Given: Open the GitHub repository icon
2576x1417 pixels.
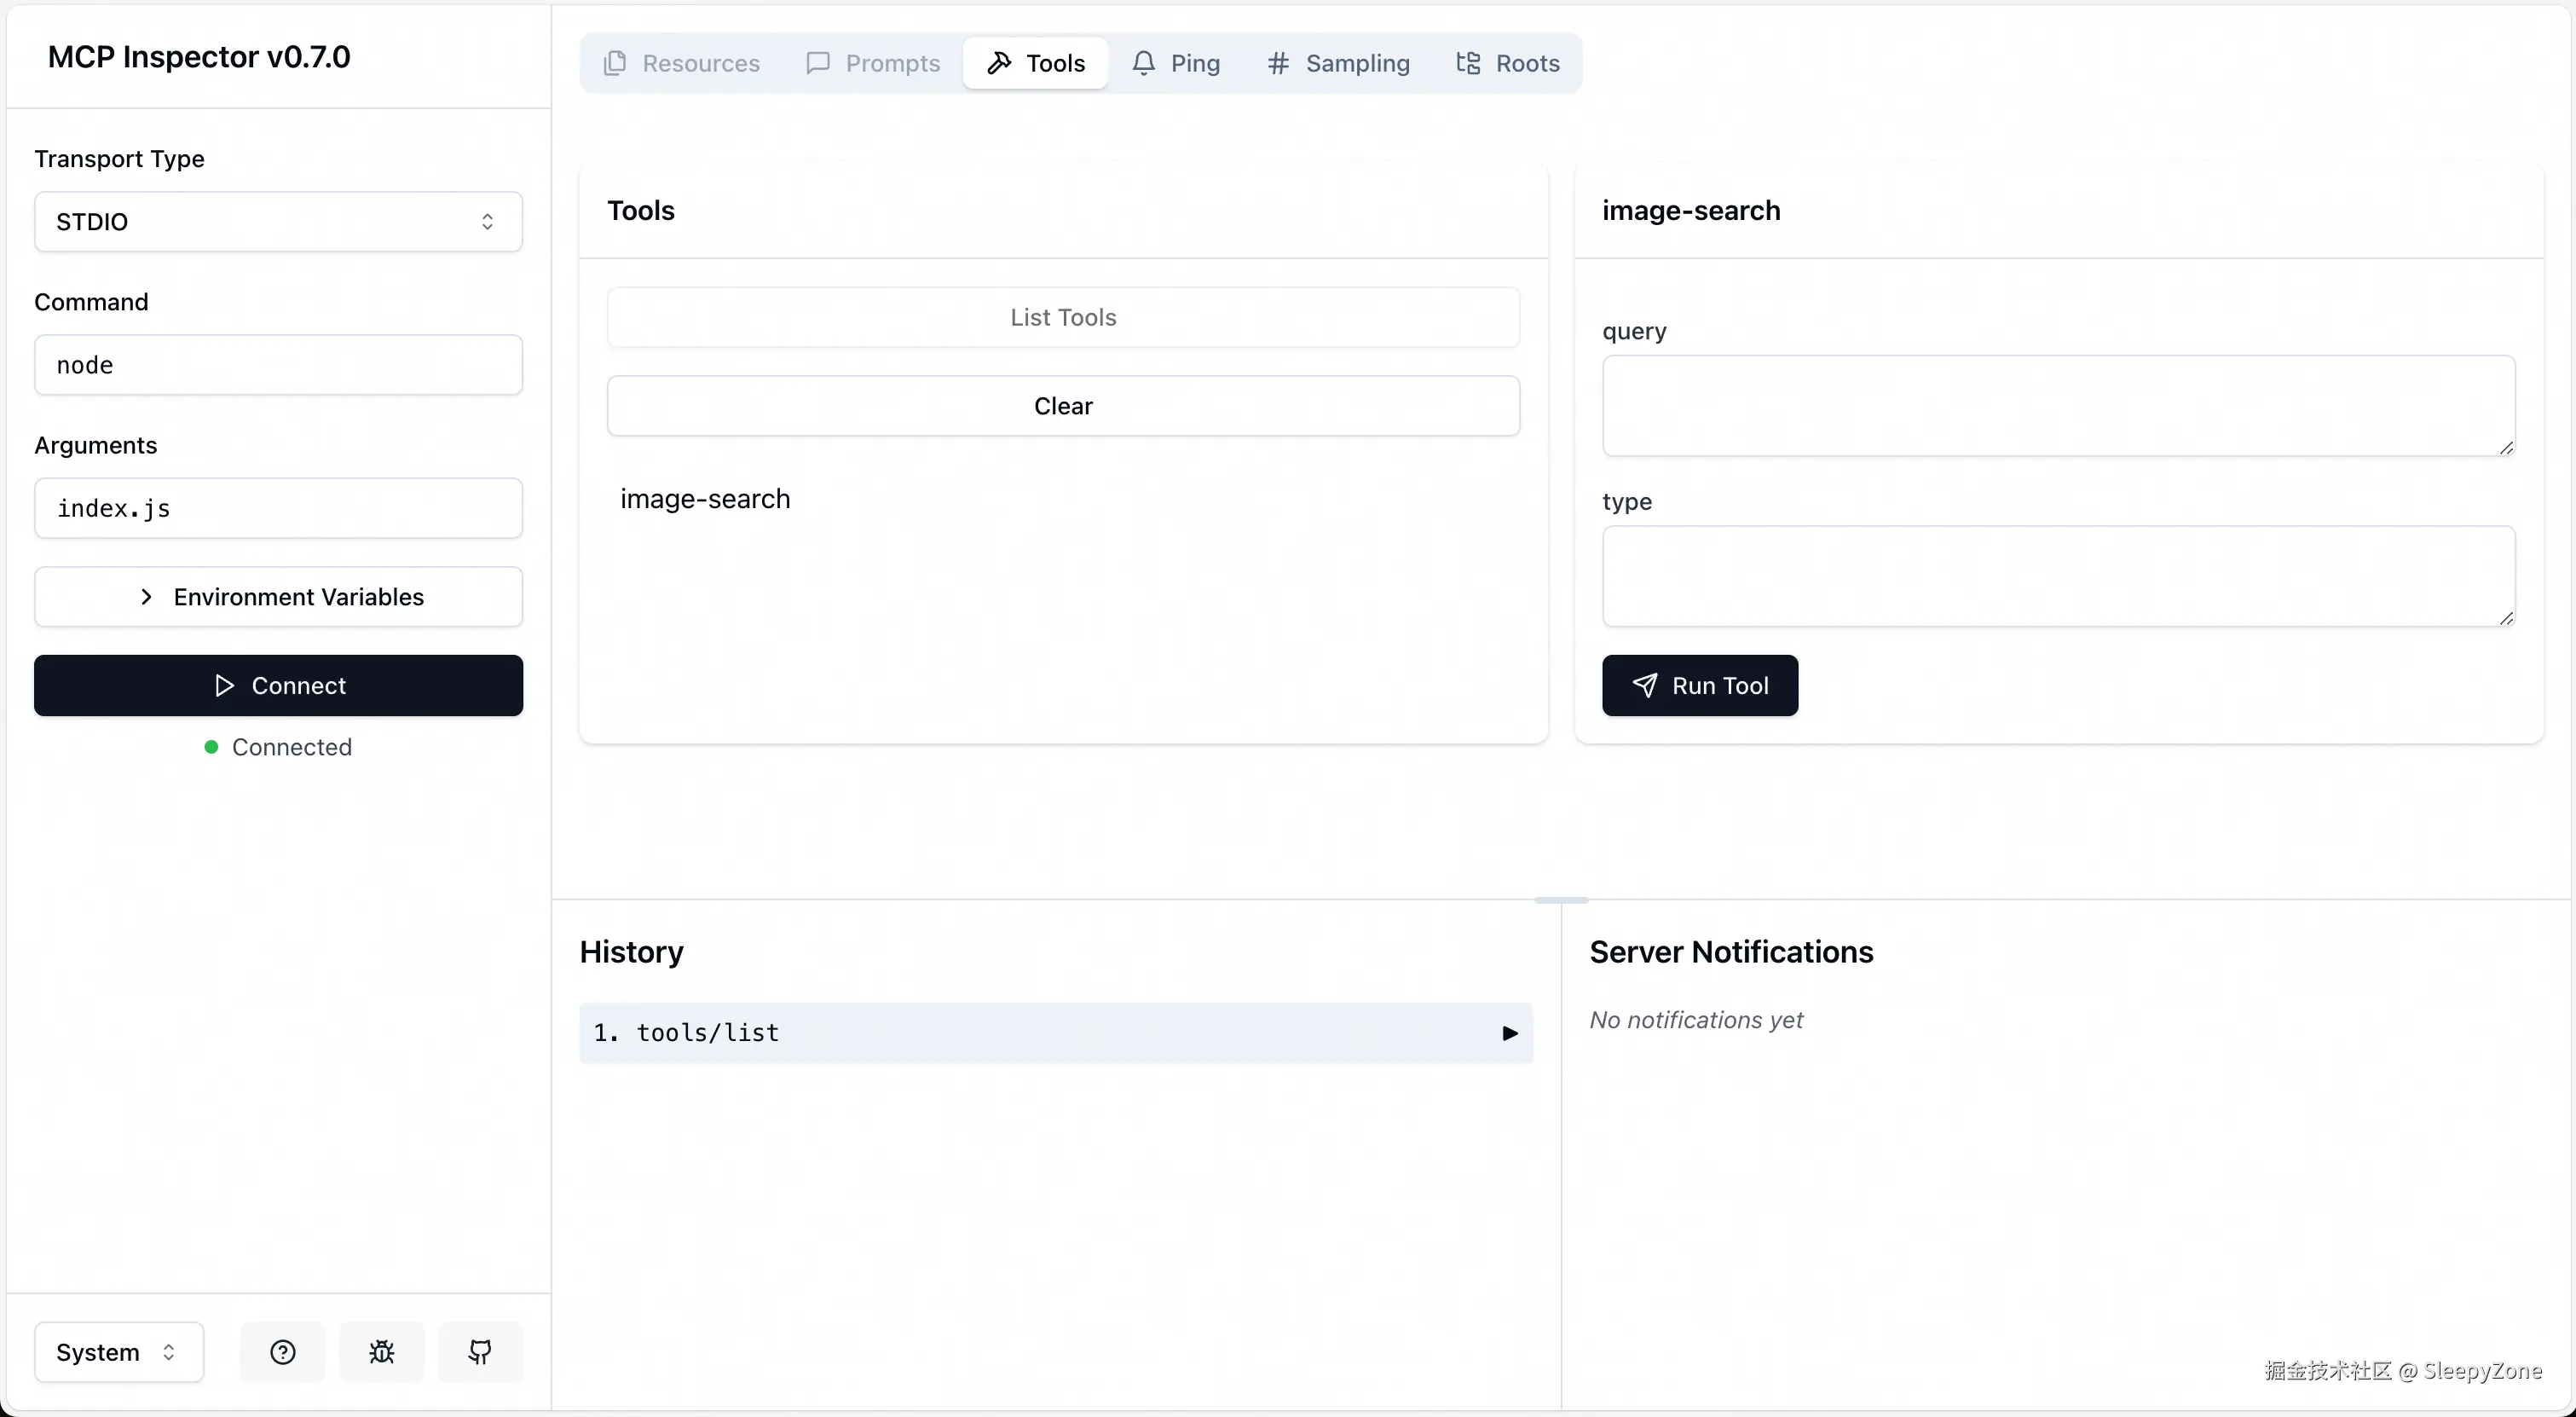Looking at the screenshot, I should click(x=480, y=1352).
